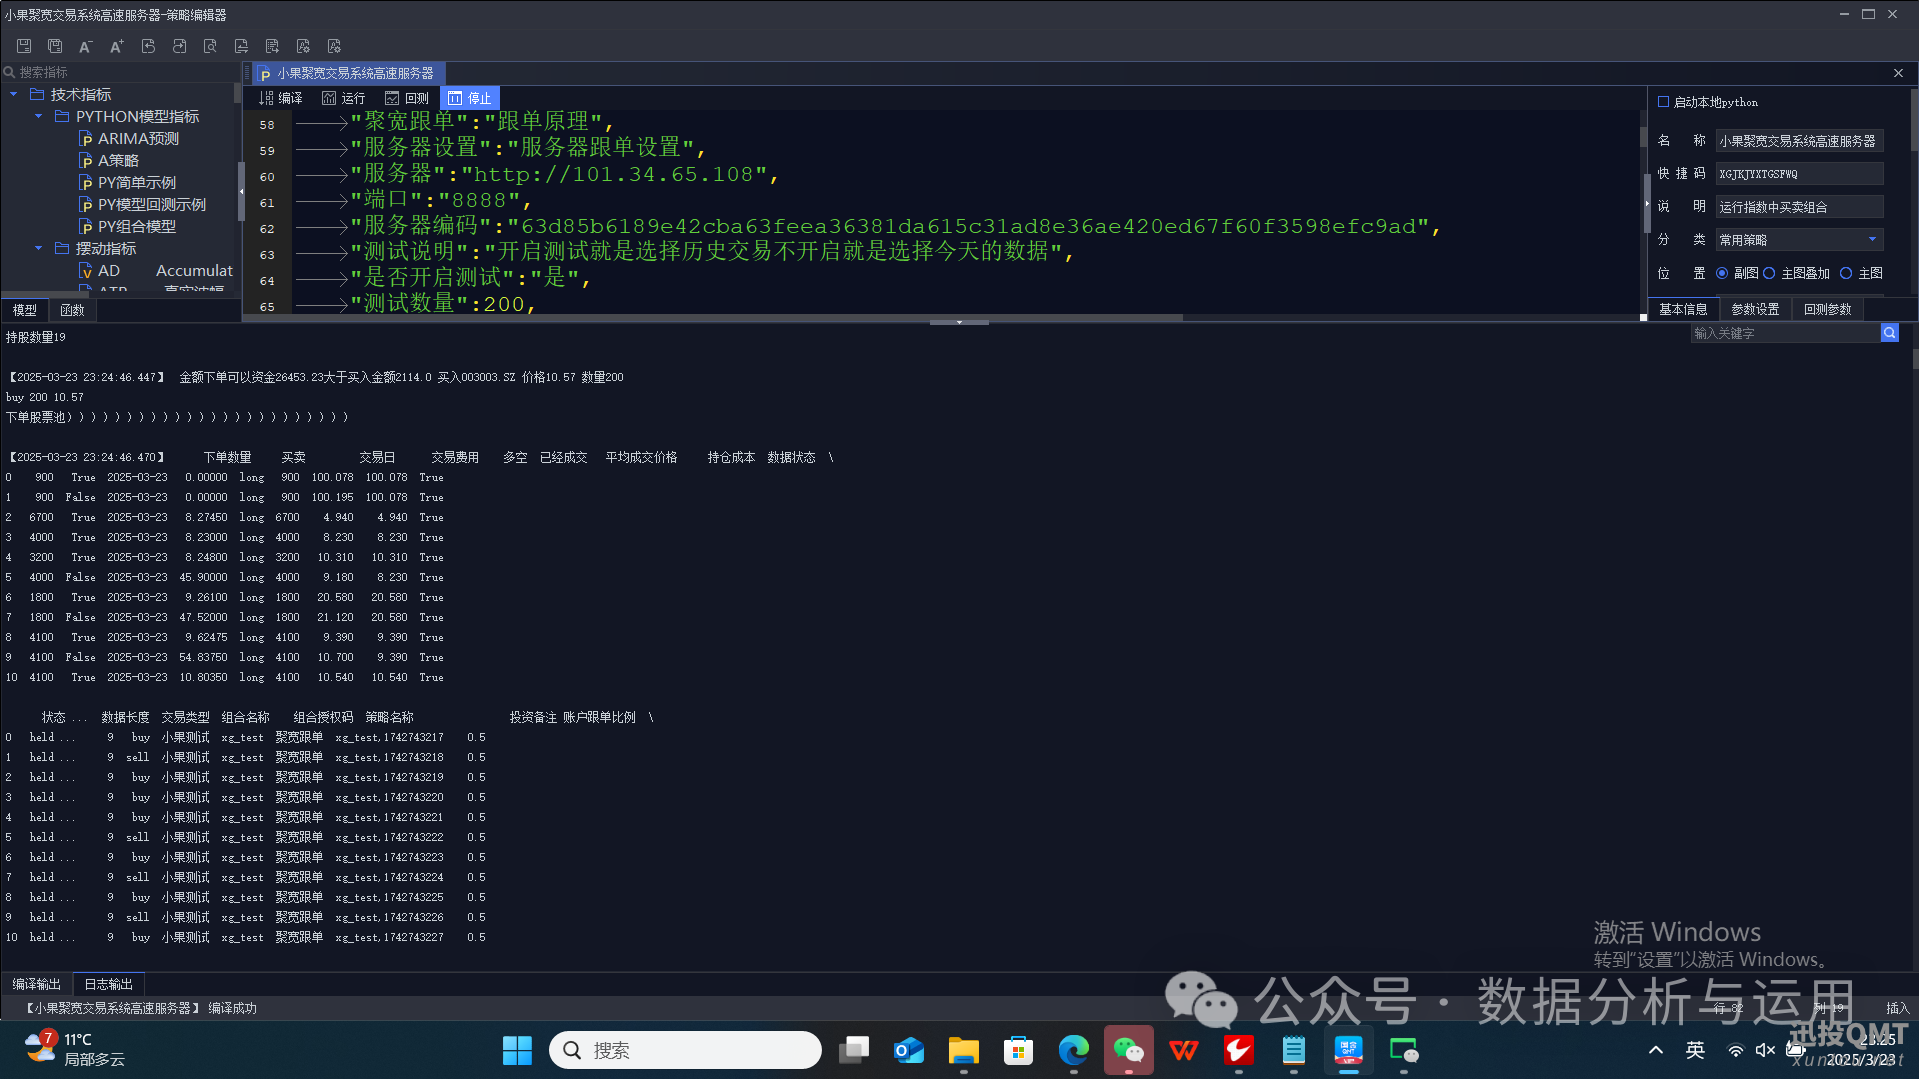This screenshot has width=1919, height=1079.
Task: Click the 回测 backtest button
Action: [407, 98]
